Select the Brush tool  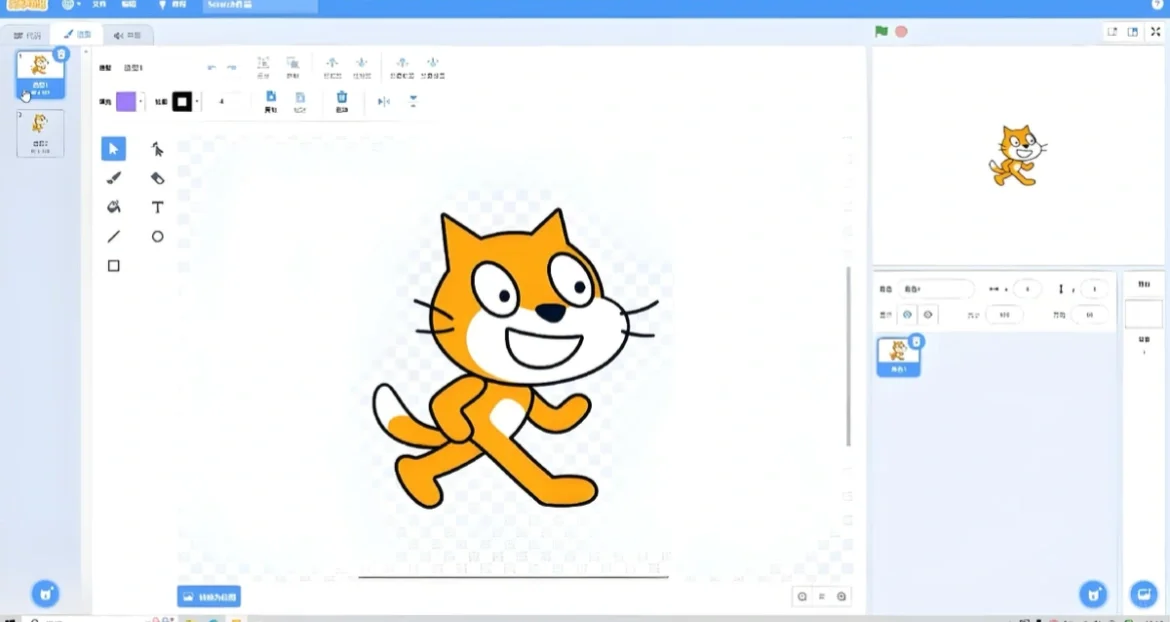[113, 177]
